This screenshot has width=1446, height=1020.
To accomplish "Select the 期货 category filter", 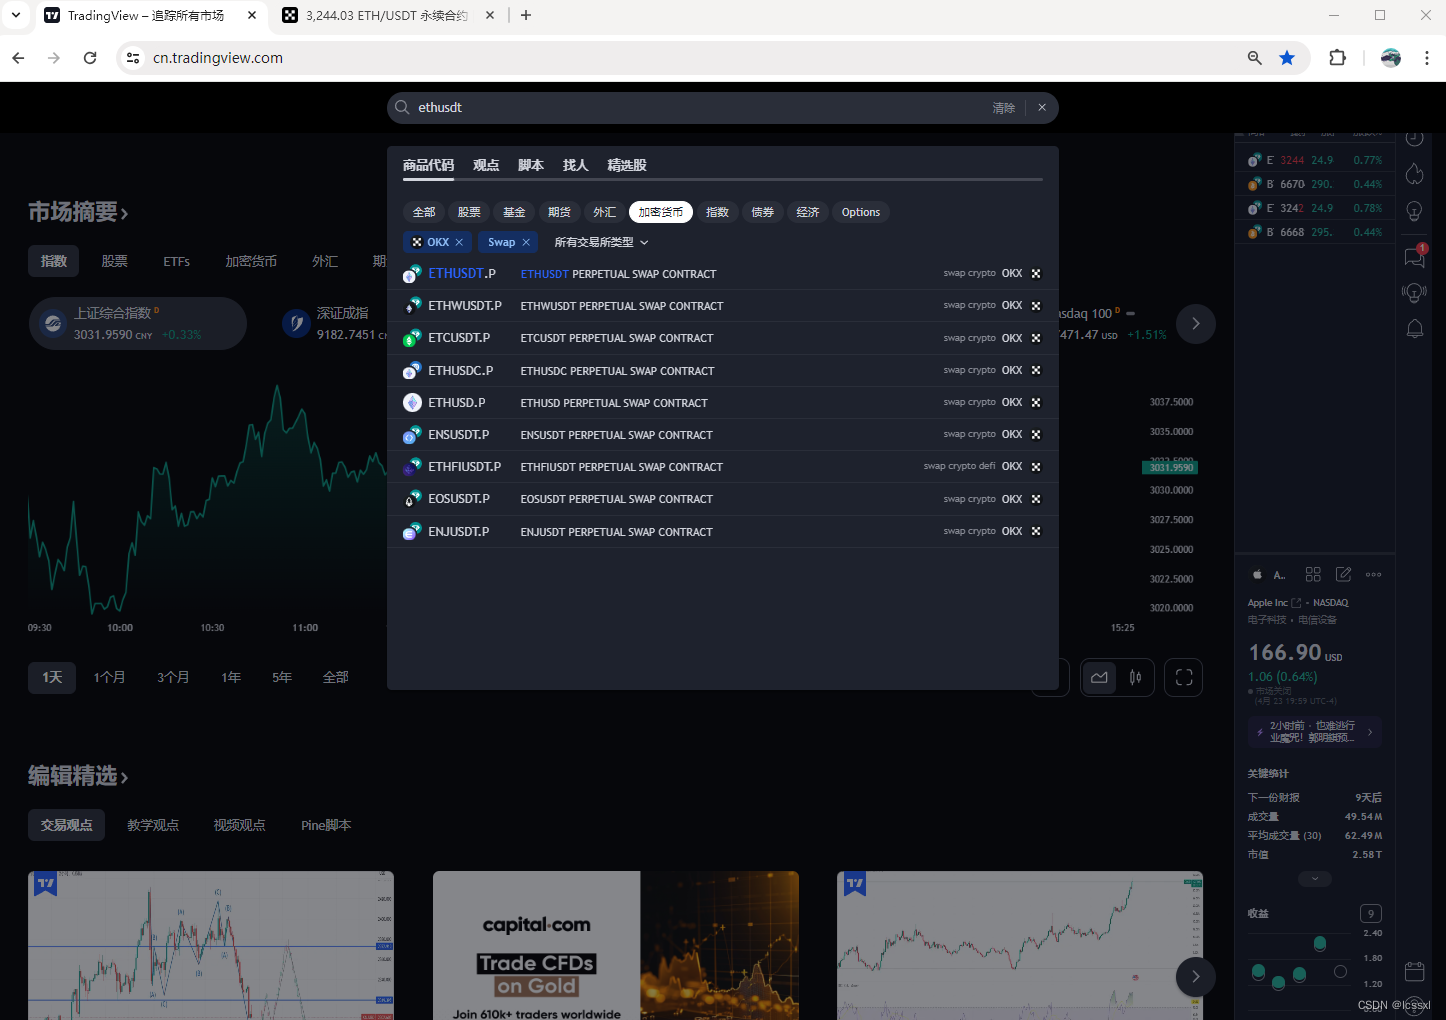I will (x=559, y=212).
